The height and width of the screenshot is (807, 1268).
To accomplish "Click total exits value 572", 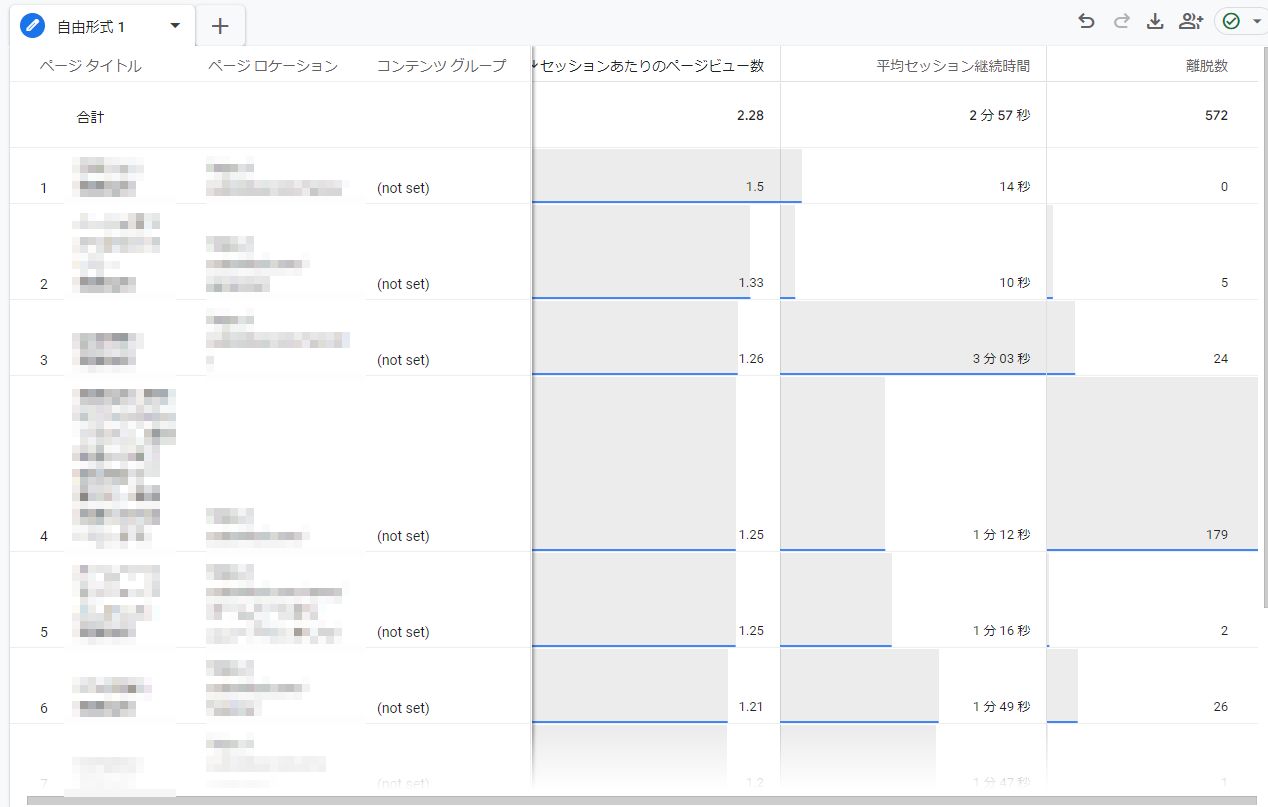I will (1216, 115).
